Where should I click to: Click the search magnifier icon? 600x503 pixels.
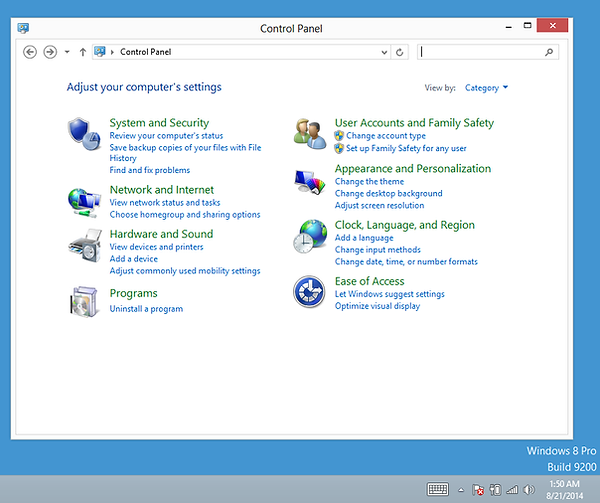click(x=549, y=52)
